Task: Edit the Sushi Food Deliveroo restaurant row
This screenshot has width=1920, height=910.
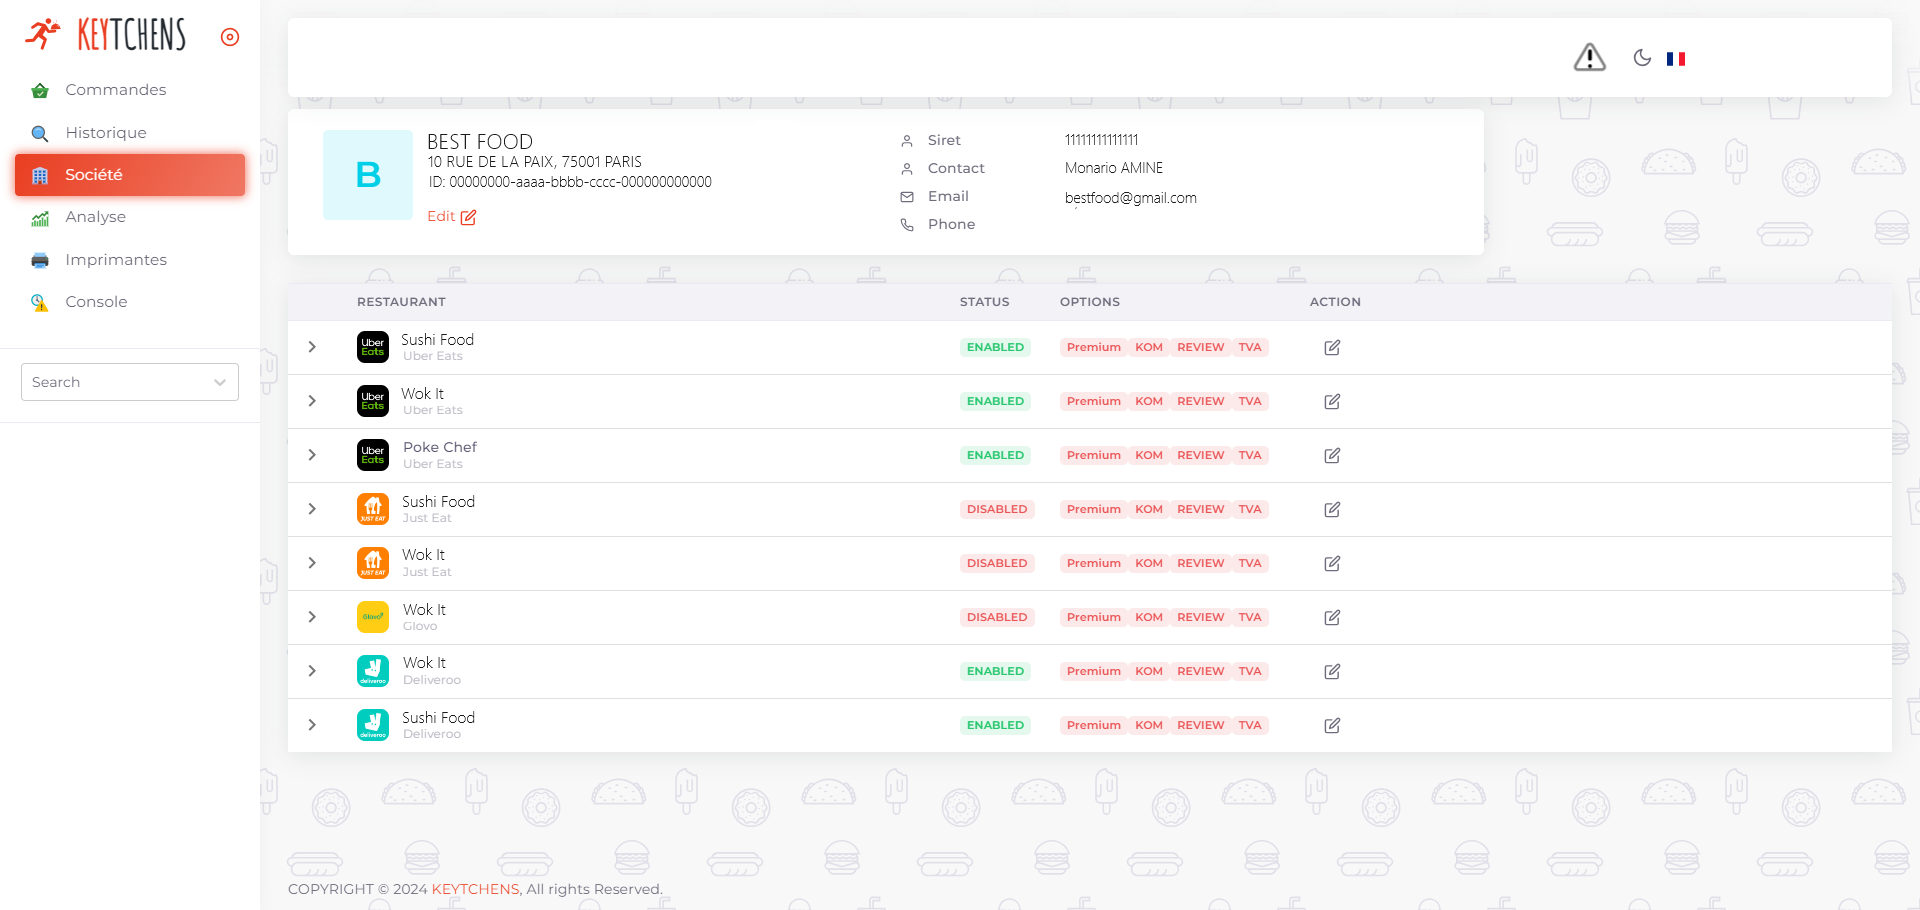Action: [1332, 726]
